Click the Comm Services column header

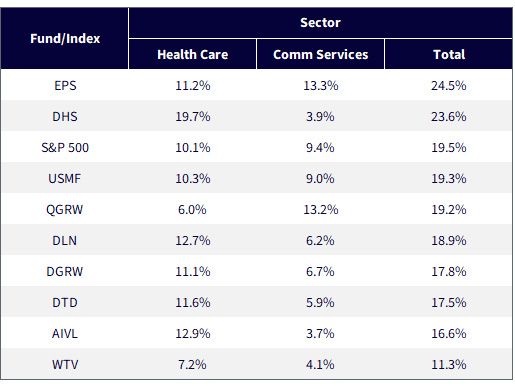(x=321, y=54)
